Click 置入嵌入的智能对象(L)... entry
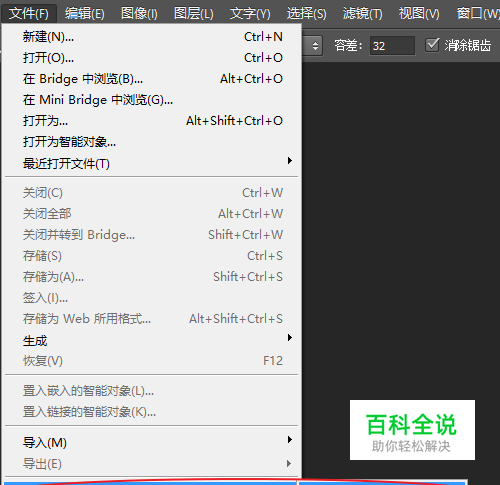The width and height of the screenshot is (500, 485). (152, 391)
